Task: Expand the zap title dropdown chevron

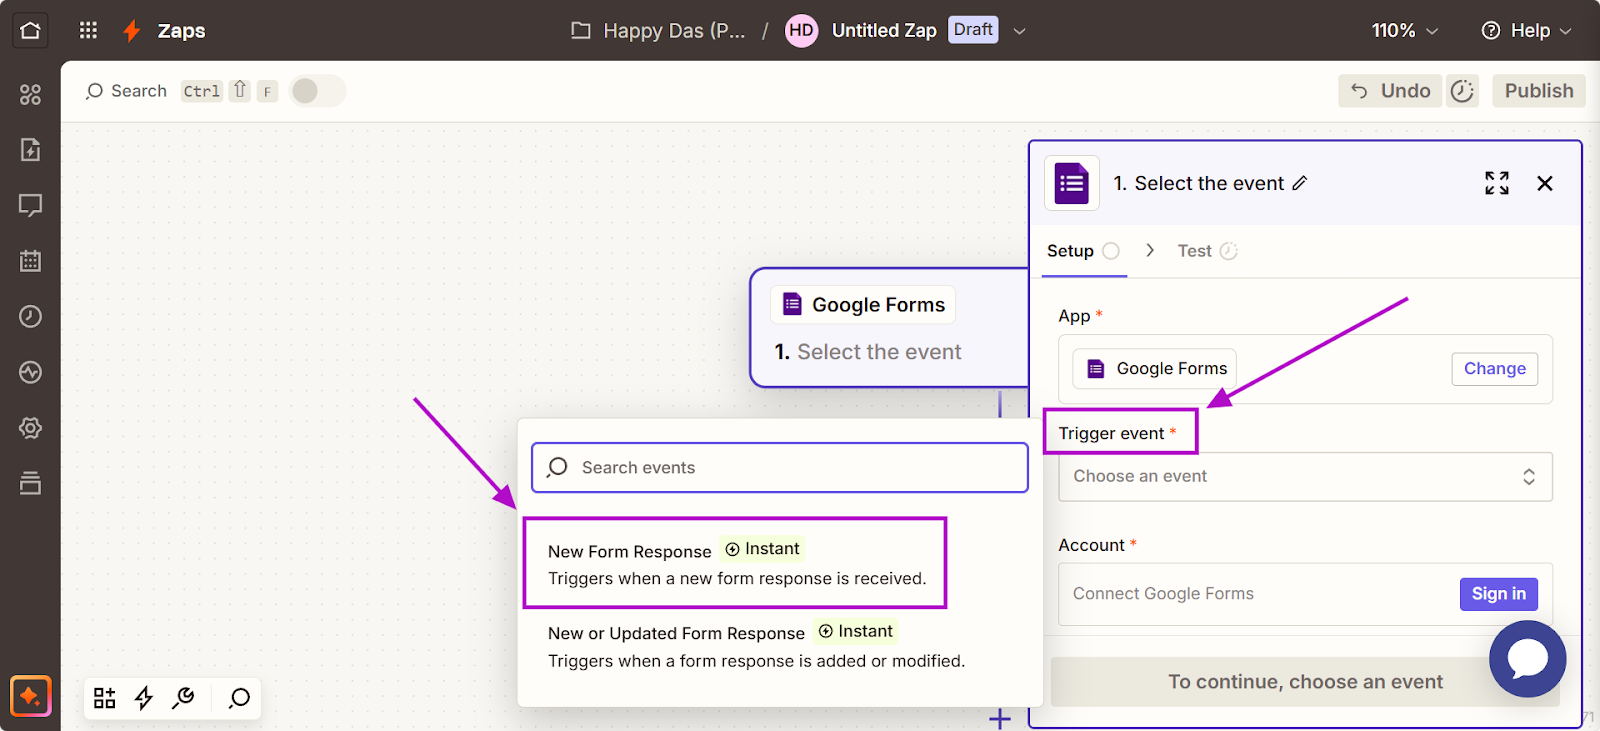Action: (x=1019, y=31)
